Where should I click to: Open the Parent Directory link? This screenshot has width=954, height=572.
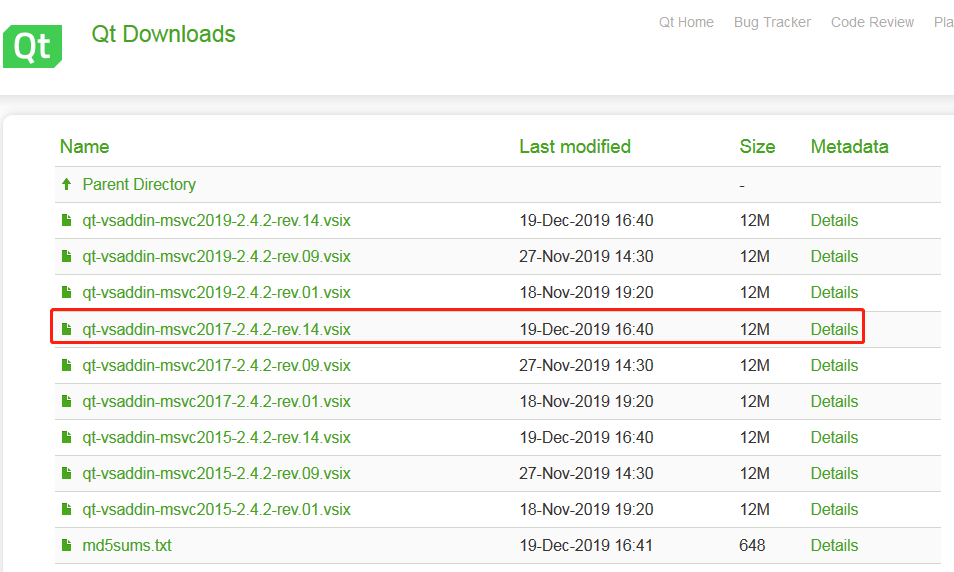pos(139,184)
